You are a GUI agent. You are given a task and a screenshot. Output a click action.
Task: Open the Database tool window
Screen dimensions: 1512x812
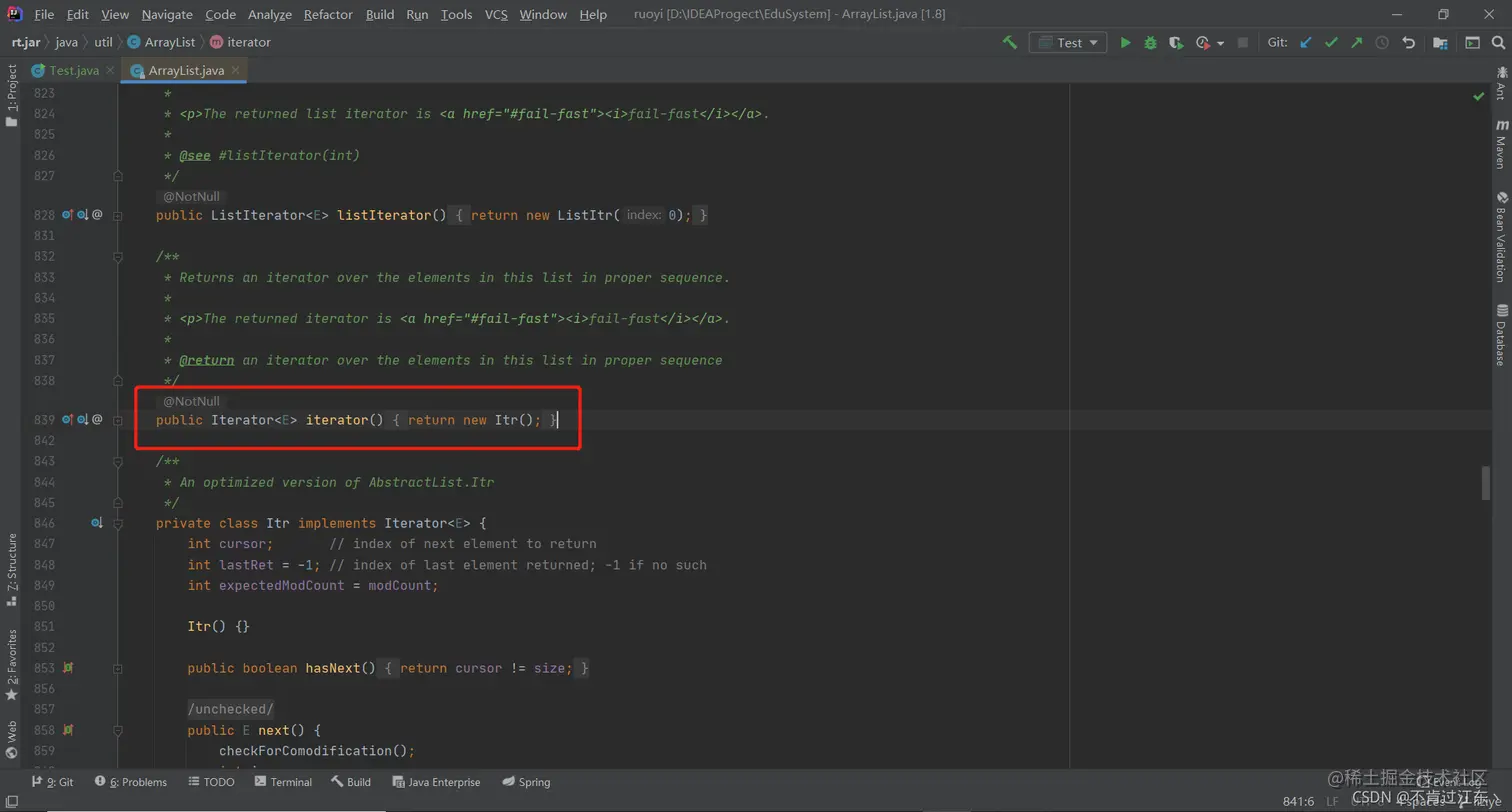(1501, 335)
